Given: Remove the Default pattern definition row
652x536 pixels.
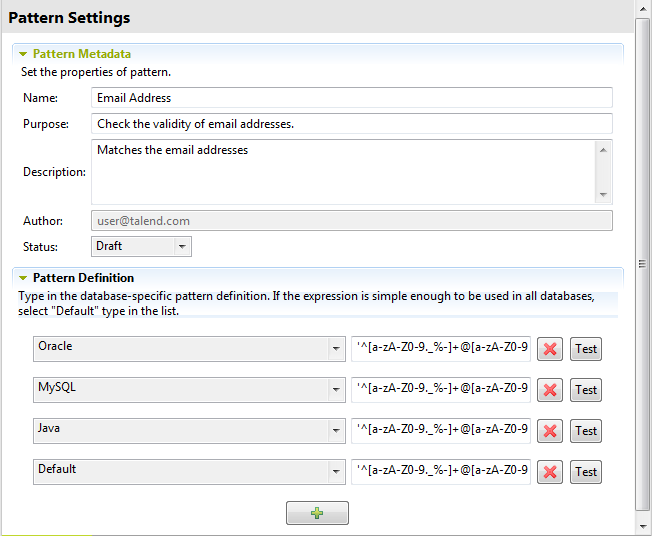Looking at the screenshot, I should click(x=550, y=472).
